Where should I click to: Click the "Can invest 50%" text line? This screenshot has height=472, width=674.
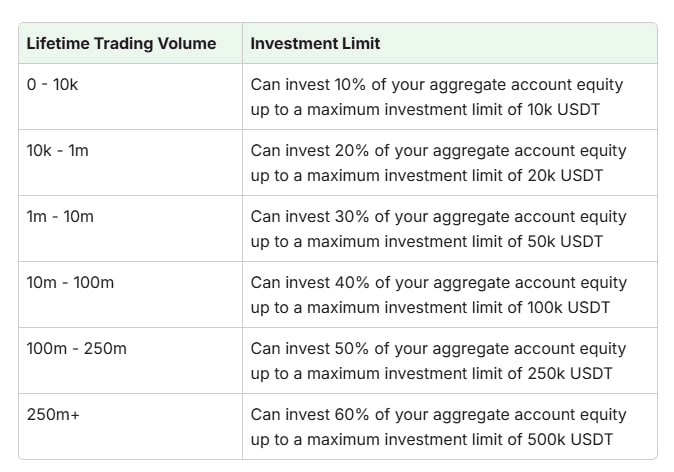pyautogui.click(x=438, y=348)
